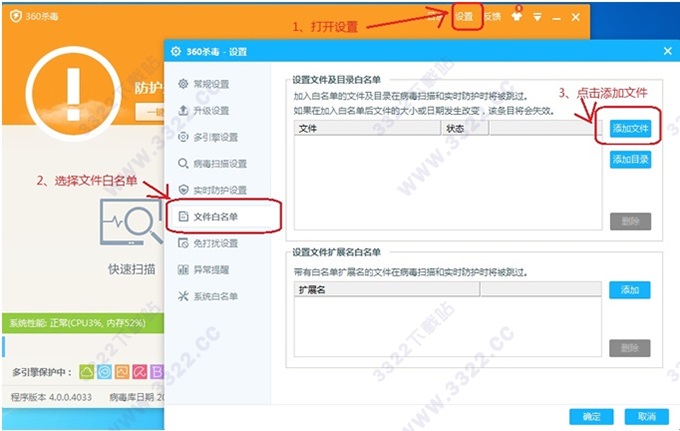
Task: Click the 系统性能 status bar
Action: [x=83, y=323]
